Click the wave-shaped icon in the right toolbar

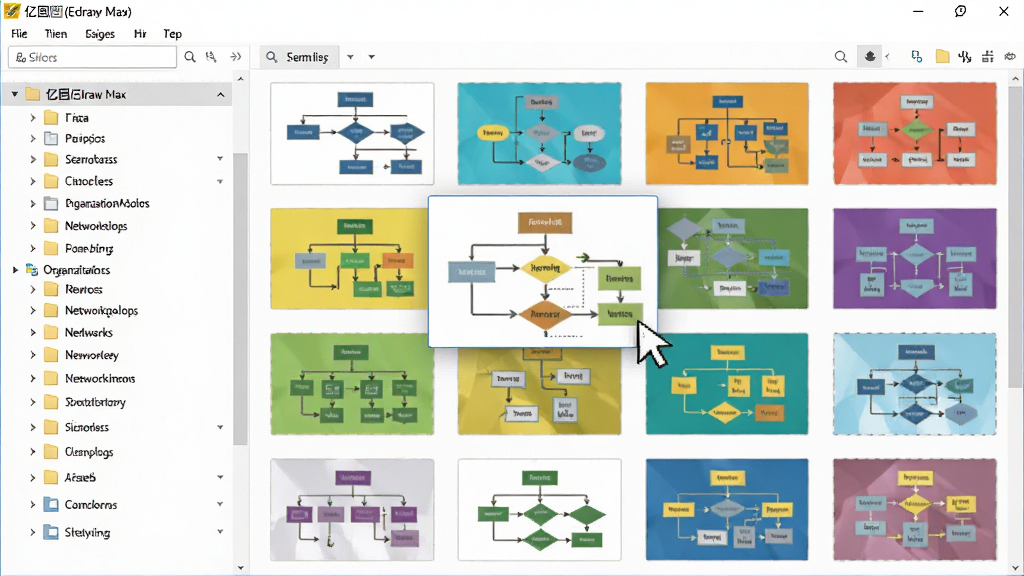point(965,57)
